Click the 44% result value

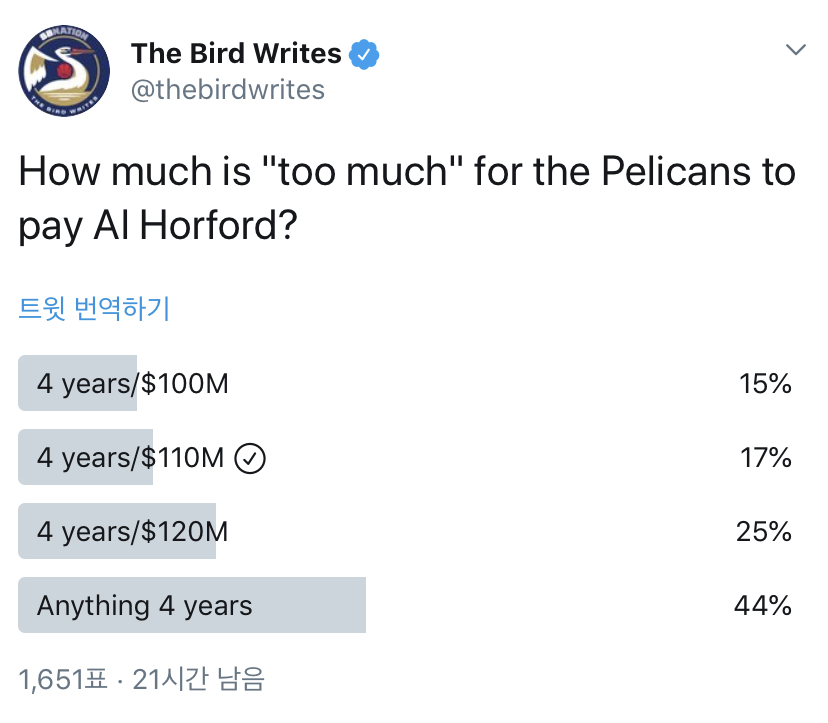pos(764,605)
